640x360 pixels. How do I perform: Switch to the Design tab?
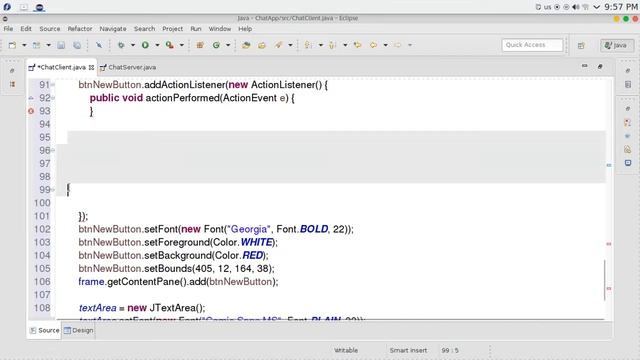coord(78,330)
